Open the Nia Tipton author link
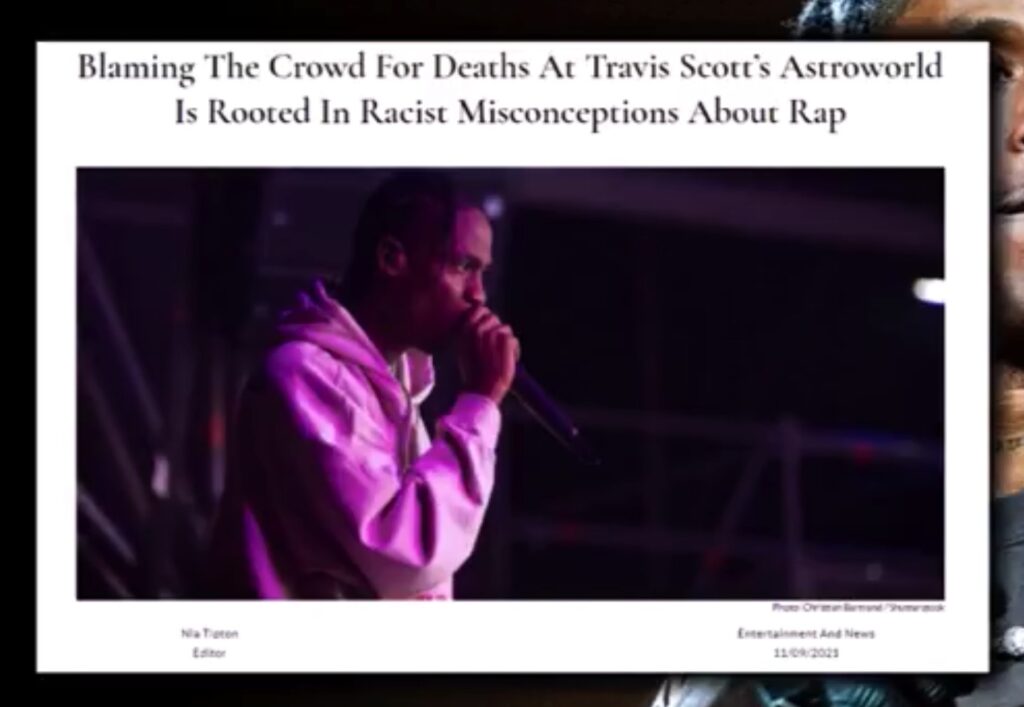This screenshot has width=1024, height=707. (209, 633)
